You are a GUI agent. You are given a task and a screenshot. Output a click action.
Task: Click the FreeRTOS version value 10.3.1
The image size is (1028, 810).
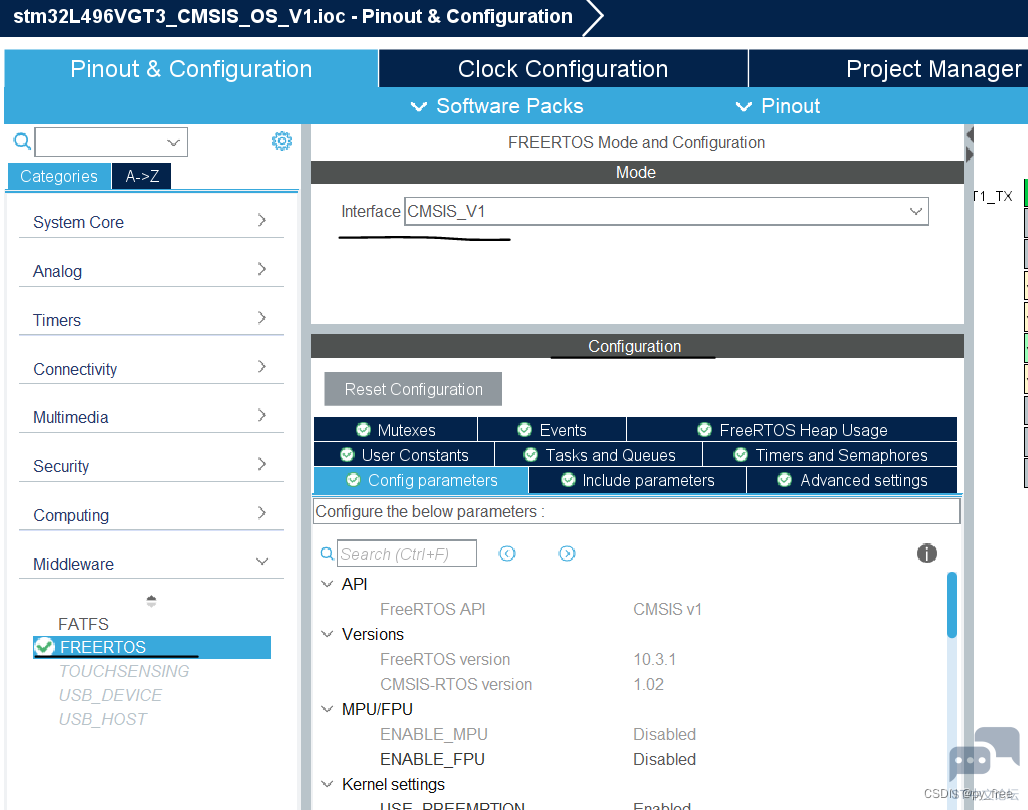pyautogui.click(x=654, y=659)
